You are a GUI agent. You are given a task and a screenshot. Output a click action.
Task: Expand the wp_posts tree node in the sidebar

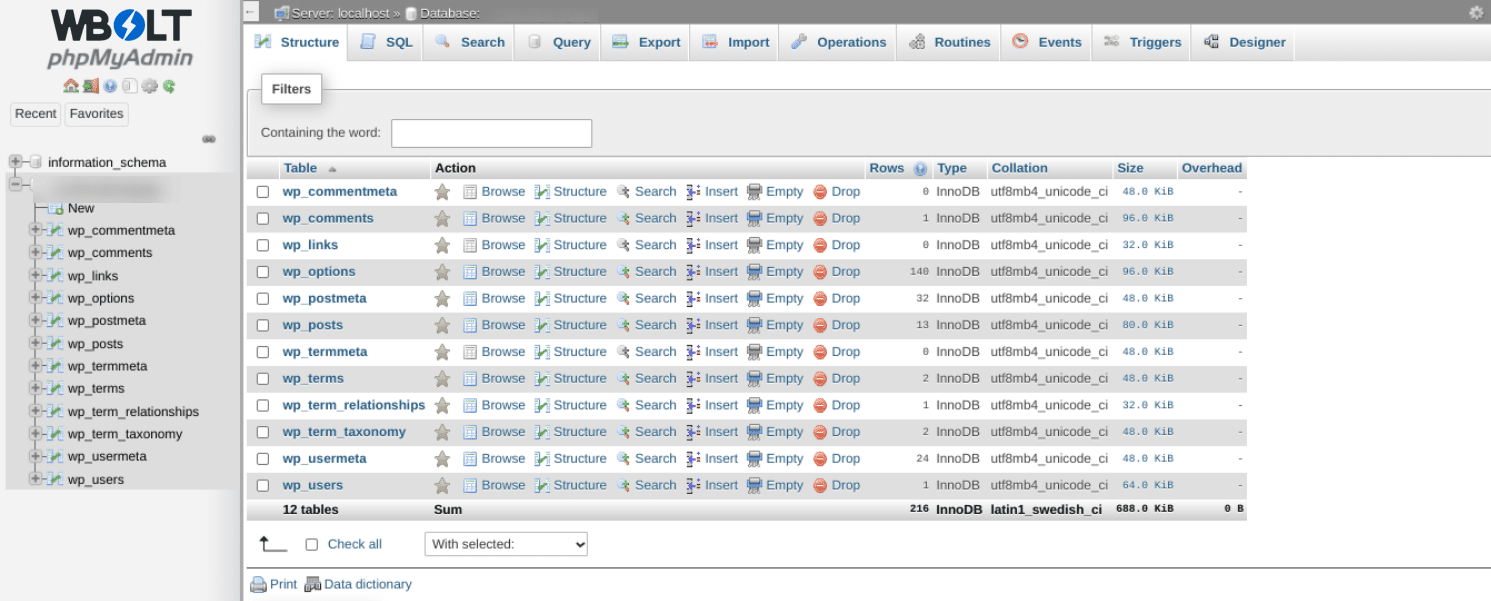tap(36, 343)
